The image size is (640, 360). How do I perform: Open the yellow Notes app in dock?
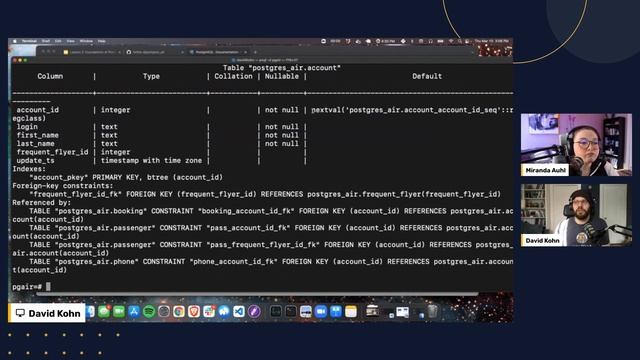tap(351, 312)
